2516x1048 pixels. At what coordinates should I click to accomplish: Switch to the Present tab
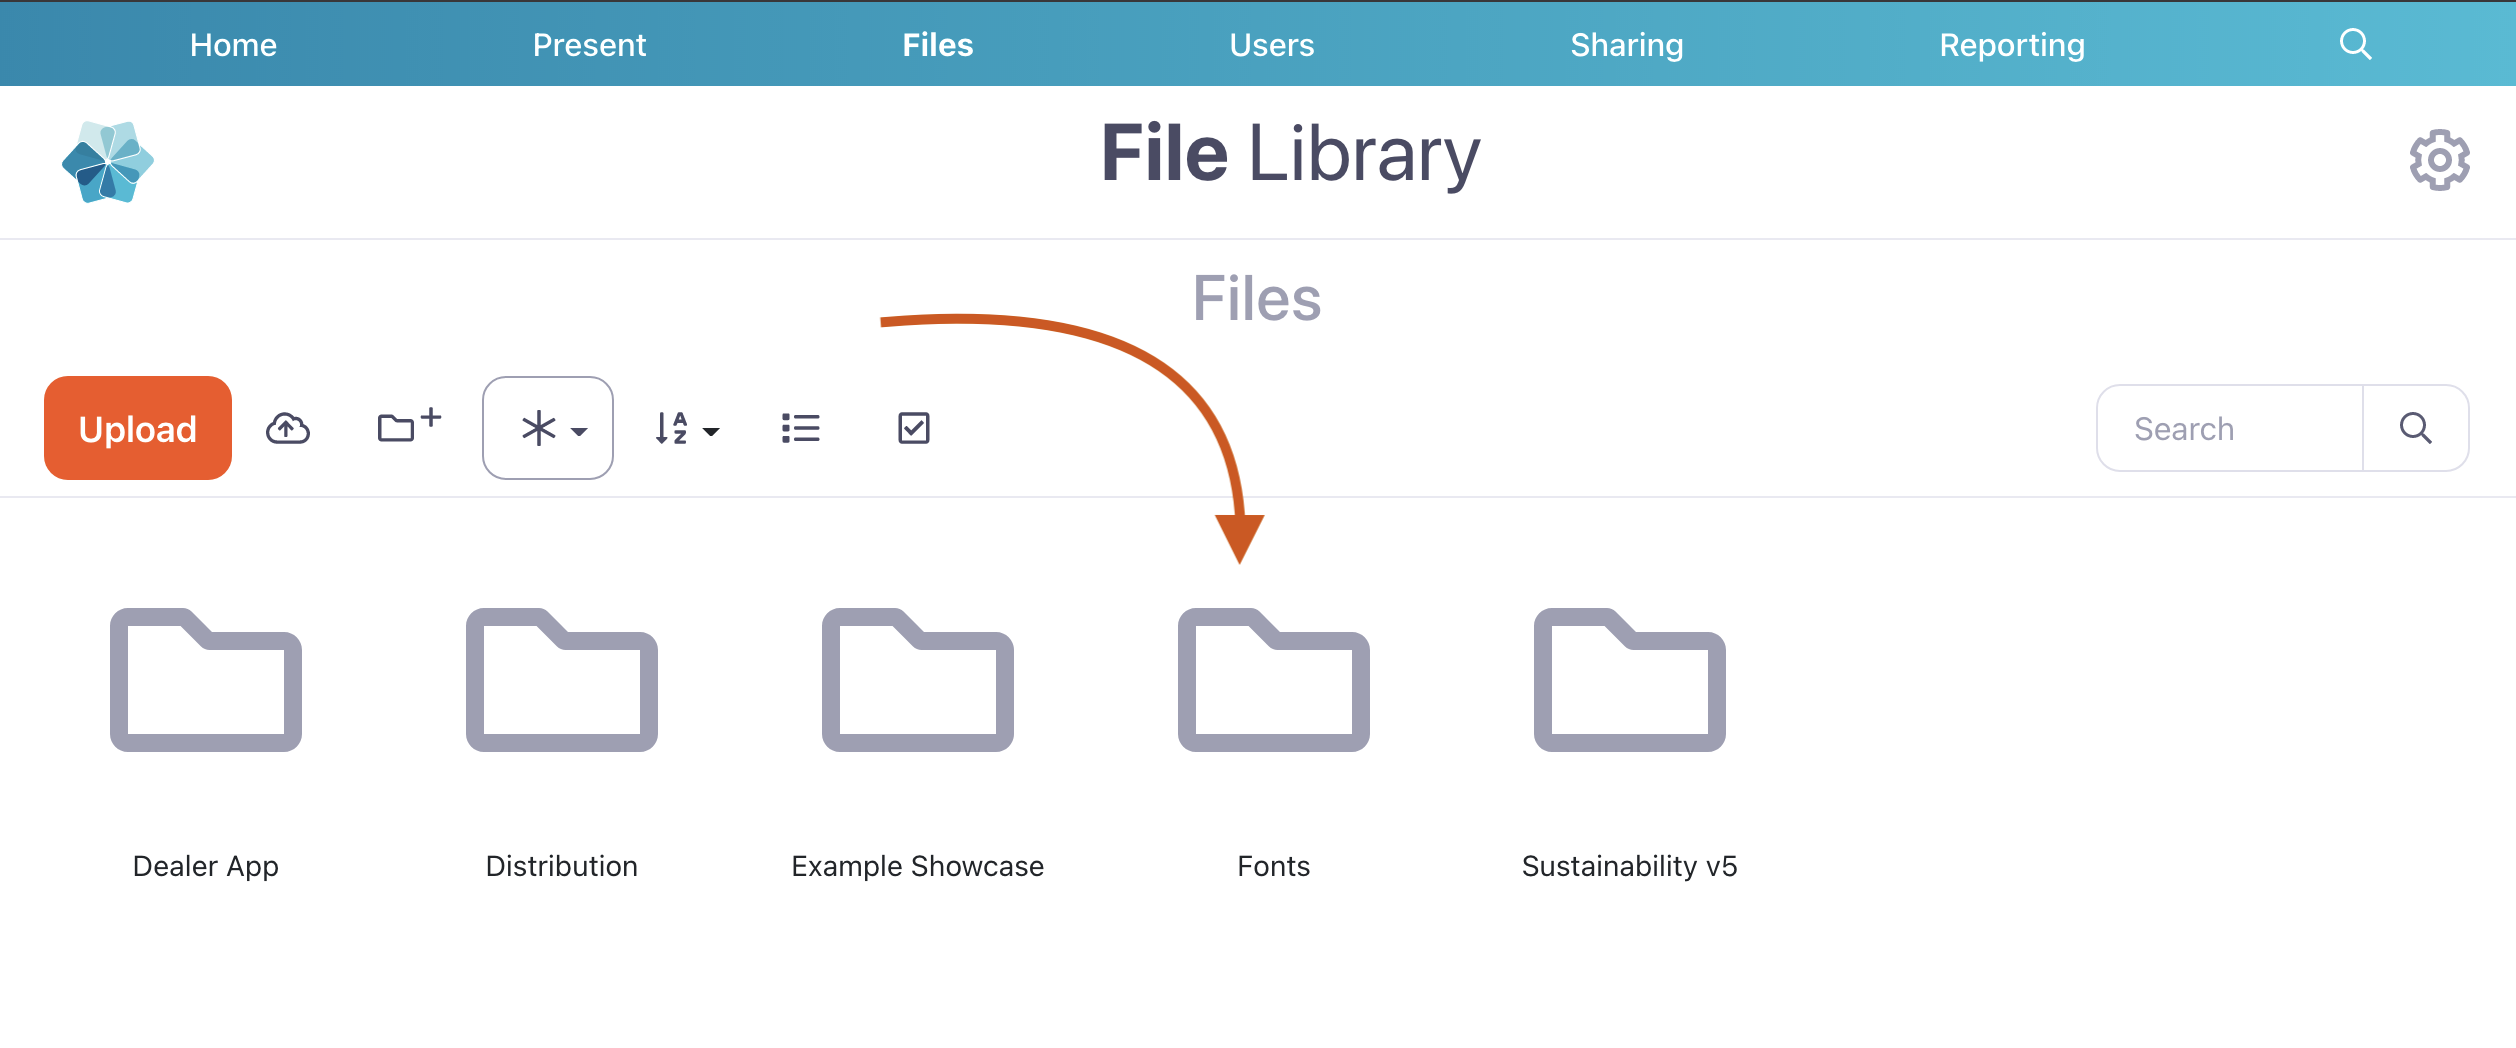point(589,44)
